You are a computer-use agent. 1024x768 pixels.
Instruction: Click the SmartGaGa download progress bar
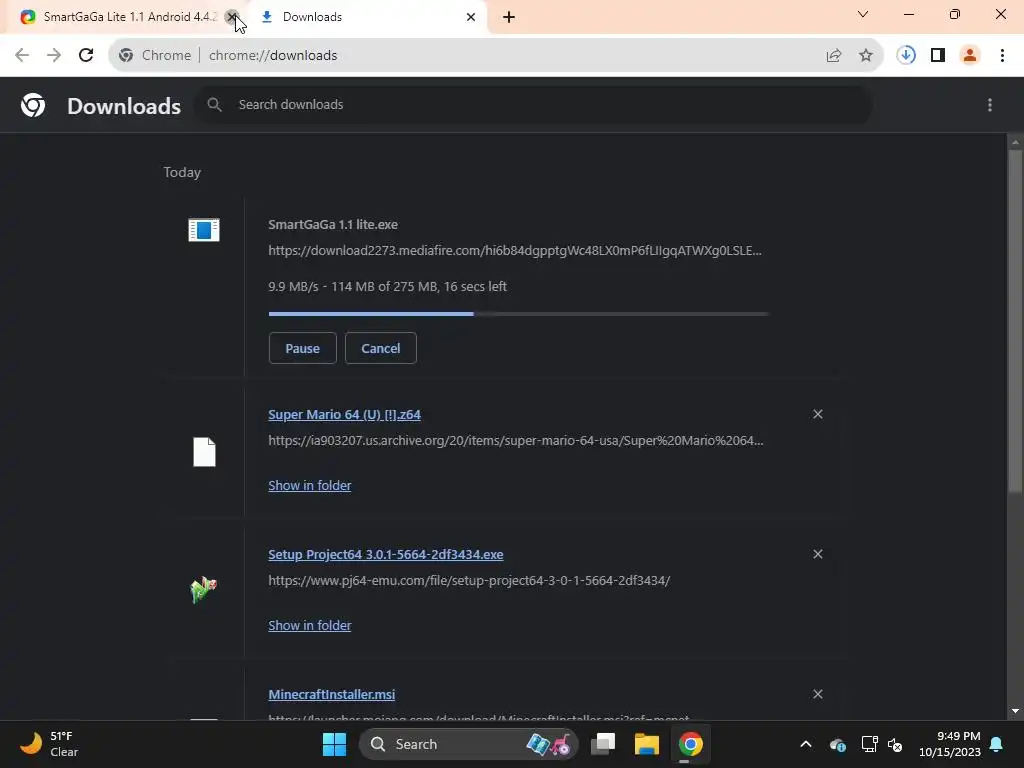pyautogui.click(x=519, y=314)
